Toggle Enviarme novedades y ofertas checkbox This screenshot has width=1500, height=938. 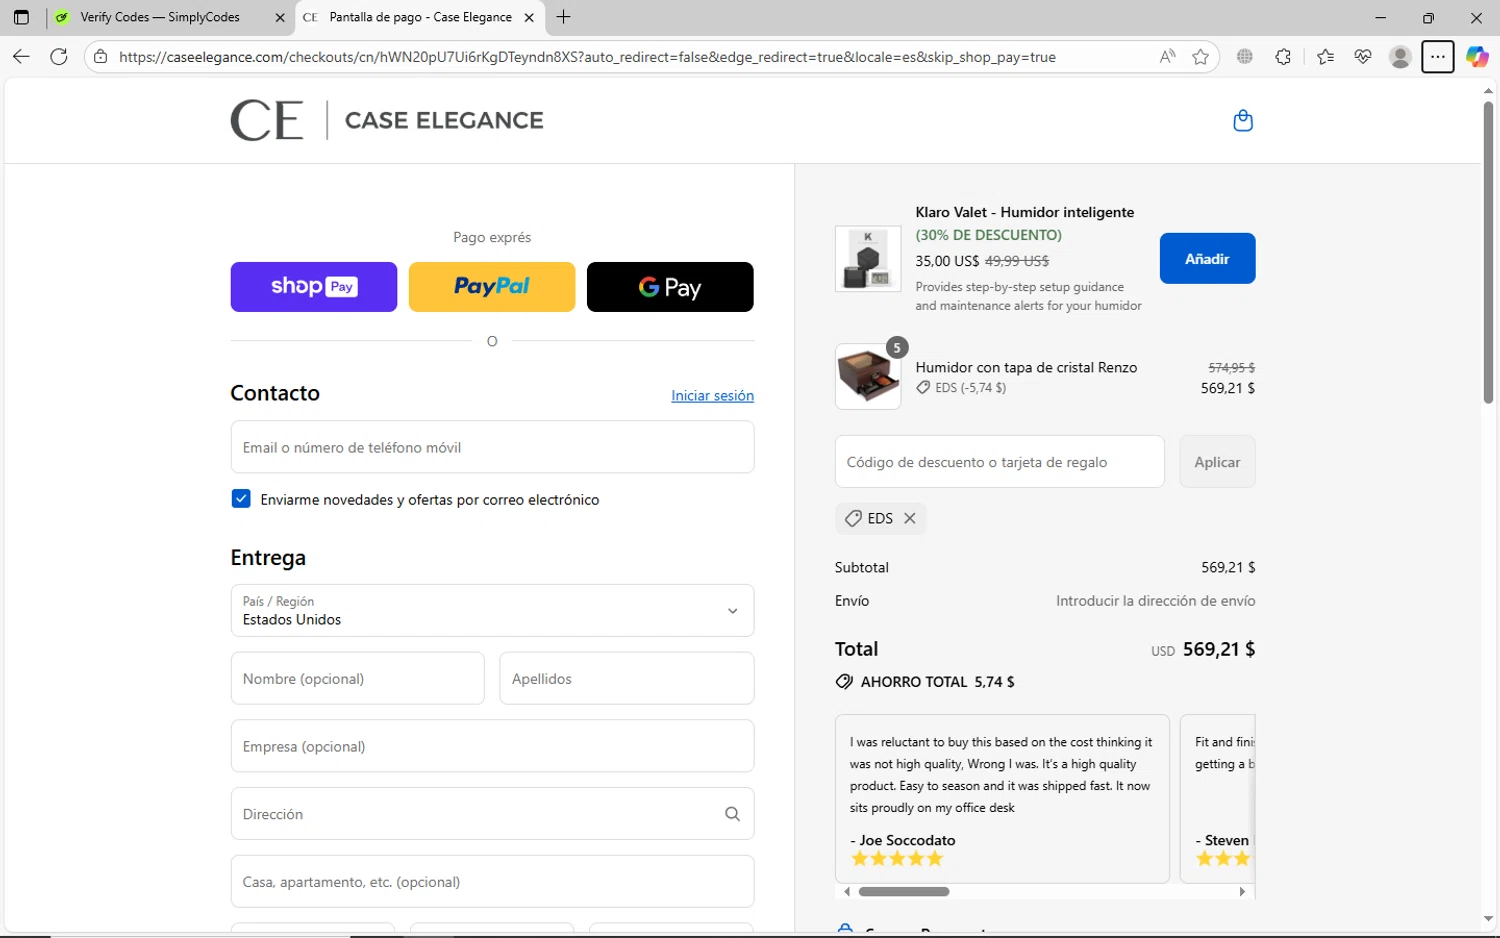(241, 499)
